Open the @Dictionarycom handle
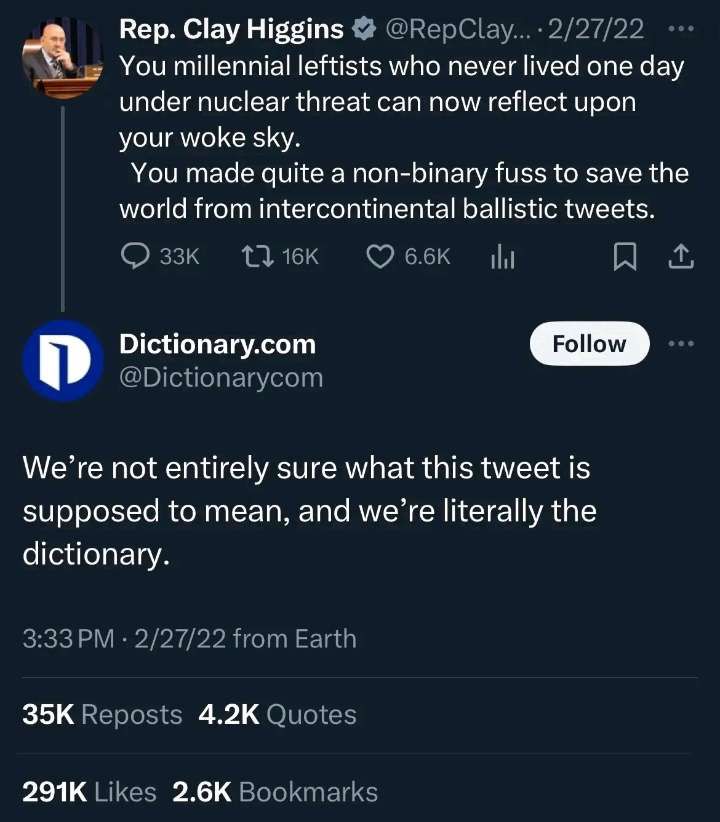720x822 pixels. (x=221, y=377)
